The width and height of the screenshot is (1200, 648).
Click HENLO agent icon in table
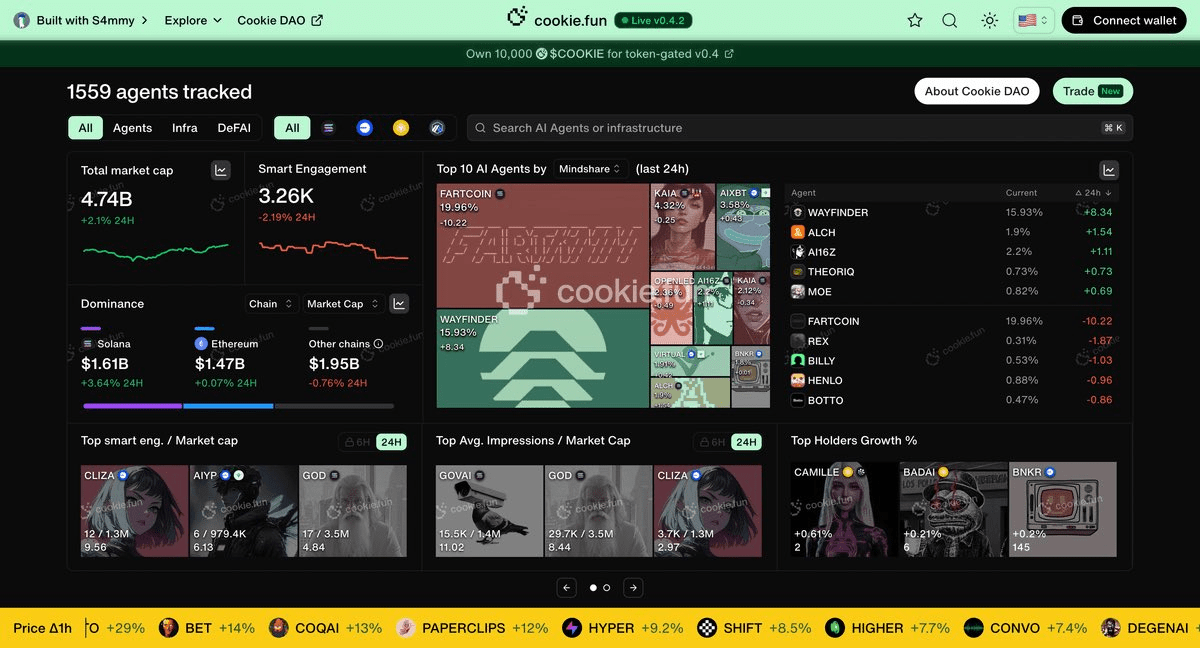click(798, 381)
